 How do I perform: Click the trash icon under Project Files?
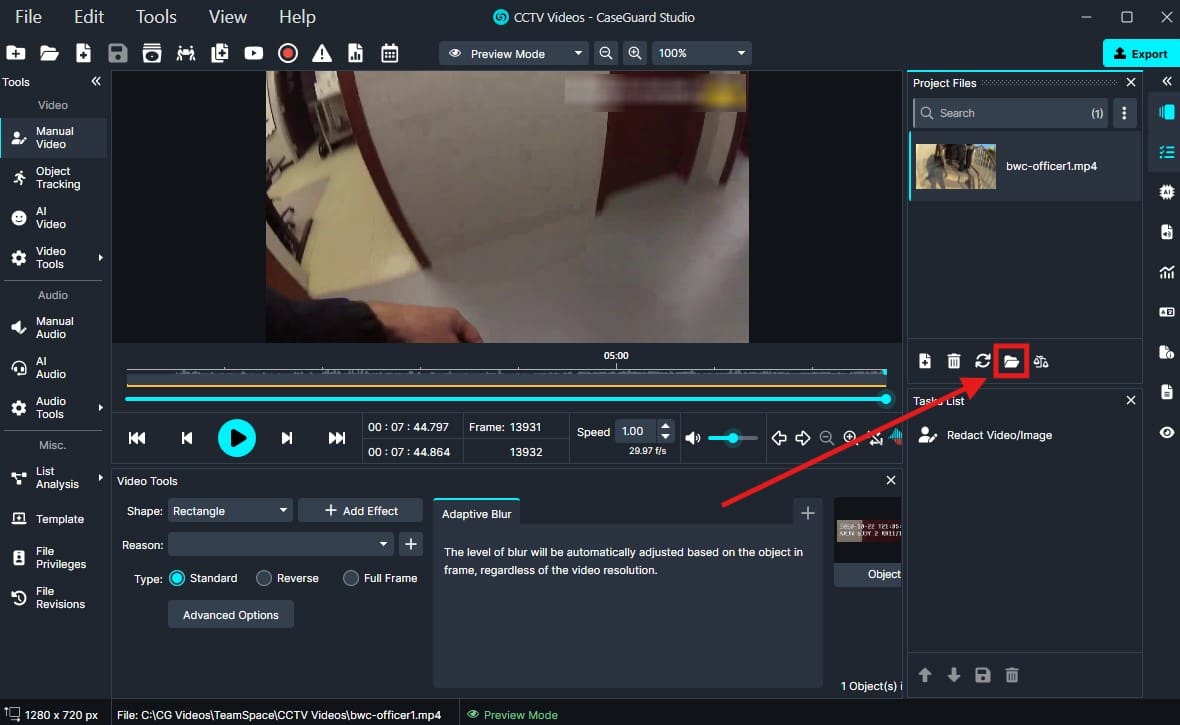pyautogui.click(x=954, y=361)
